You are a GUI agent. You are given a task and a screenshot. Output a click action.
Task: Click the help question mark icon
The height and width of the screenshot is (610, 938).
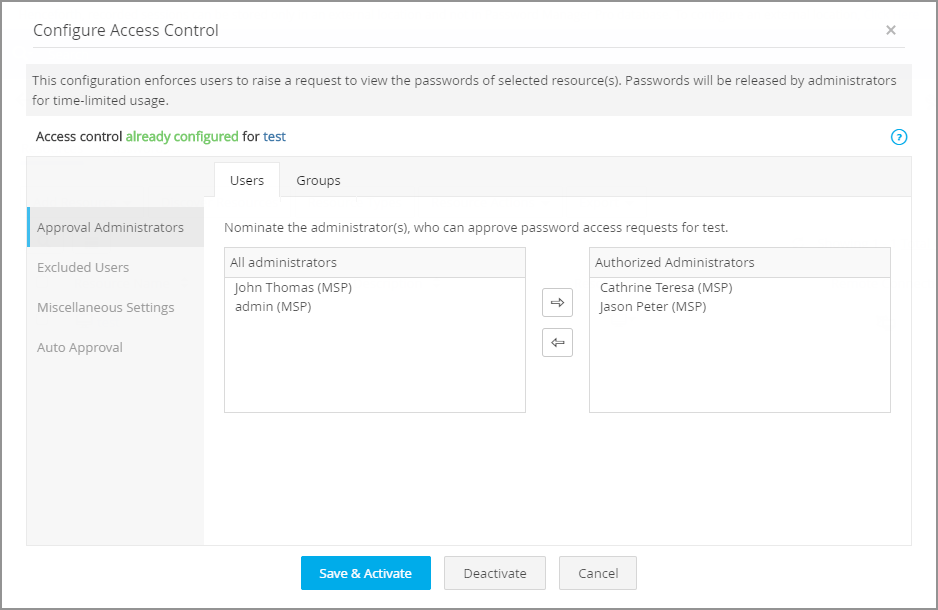[898, 137]
